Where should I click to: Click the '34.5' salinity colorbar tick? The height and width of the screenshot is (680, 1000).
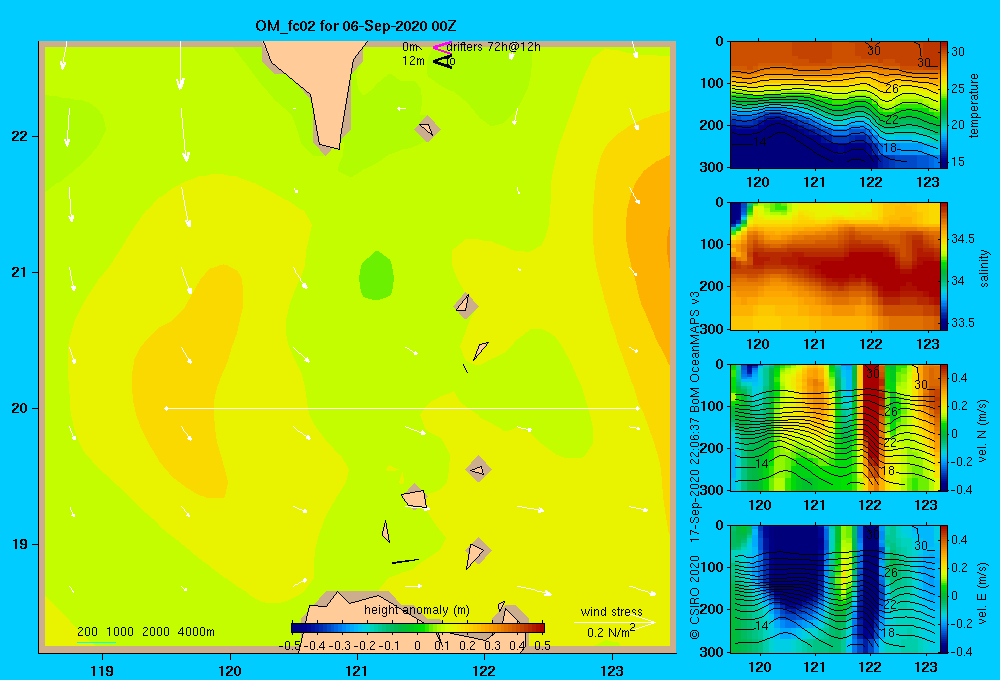pos(962,239)
